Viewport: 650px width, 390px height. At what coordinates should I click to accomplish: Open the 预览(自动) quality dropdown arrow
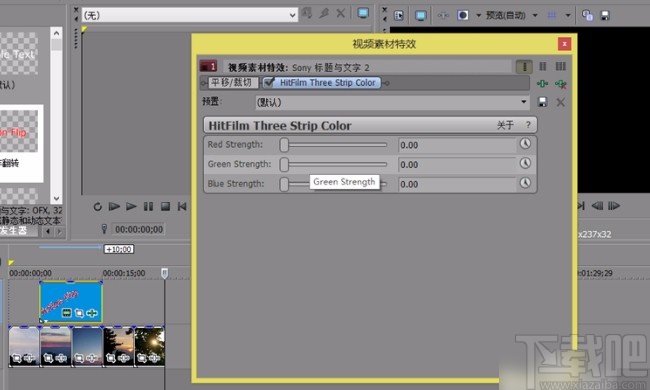[535, 15]
